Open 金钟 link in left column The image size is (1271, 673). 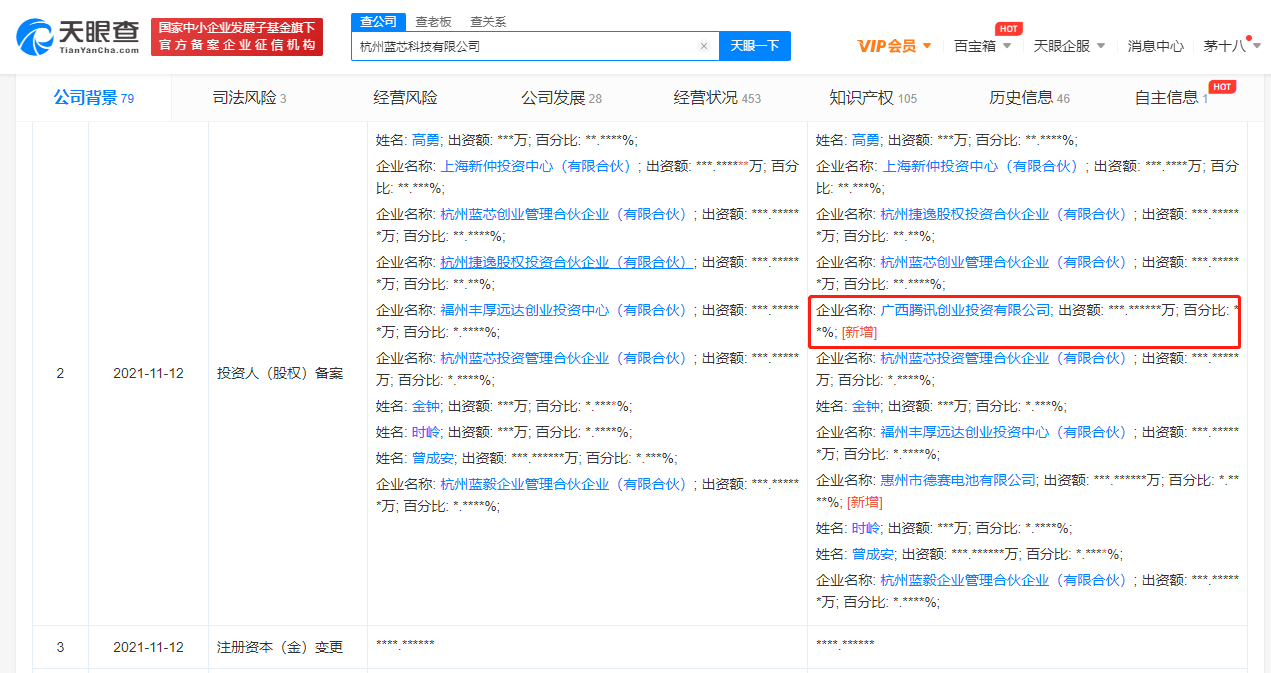point(426,406)
